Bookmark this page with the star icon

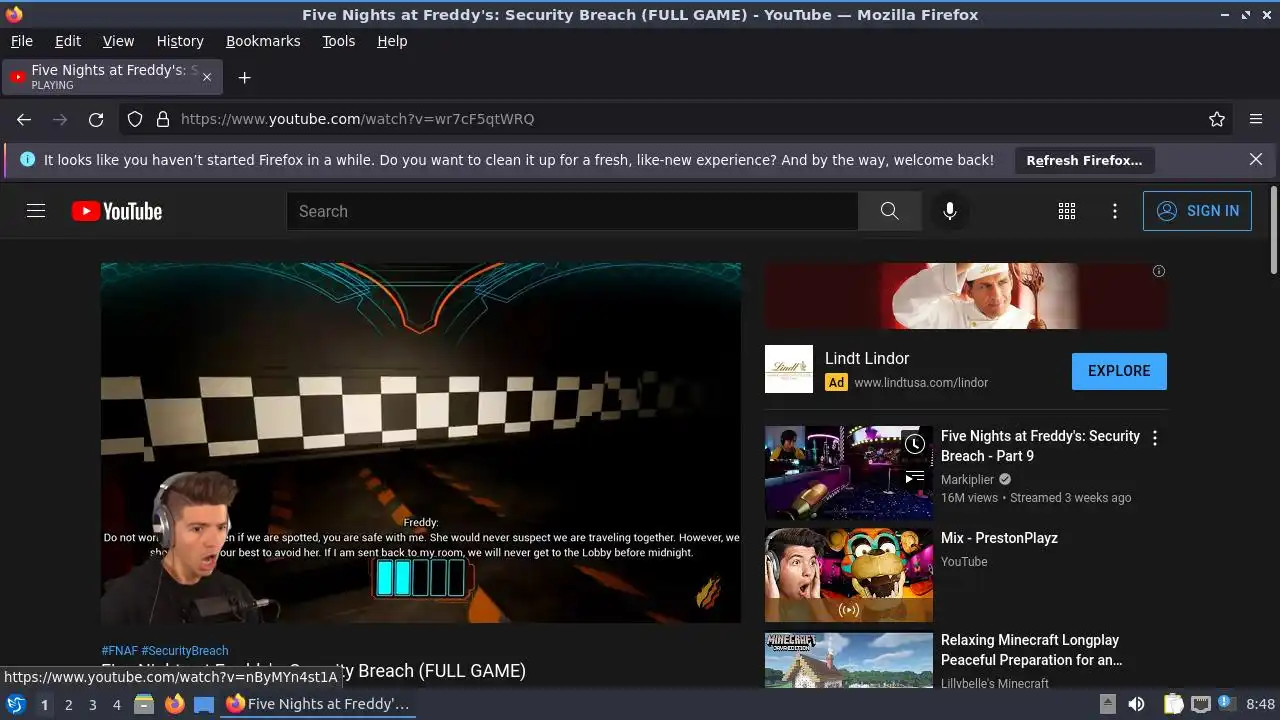[x=1217, y=119]
